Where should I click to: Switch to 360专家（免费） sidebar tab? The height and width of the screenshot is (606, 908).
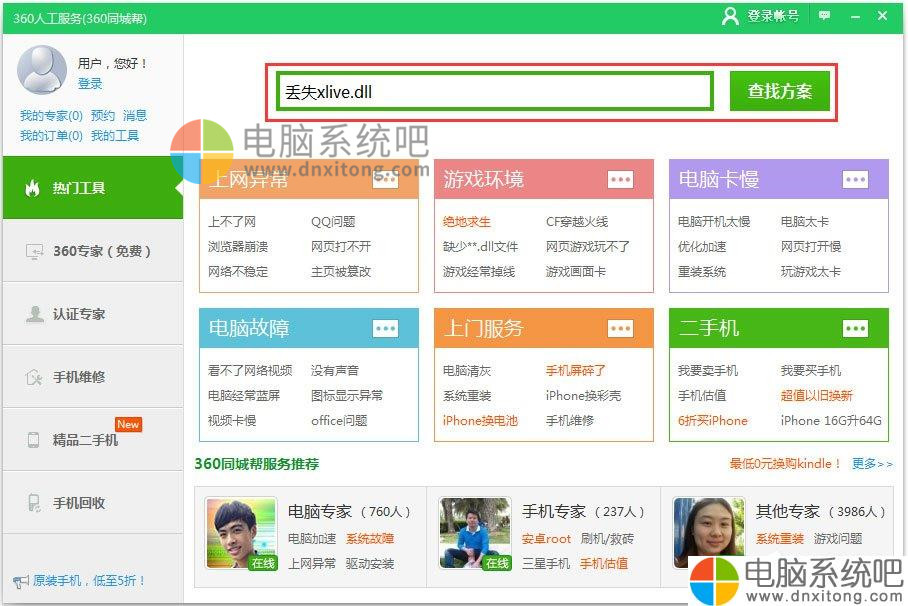pyautogui.click(x=93, y=251)
